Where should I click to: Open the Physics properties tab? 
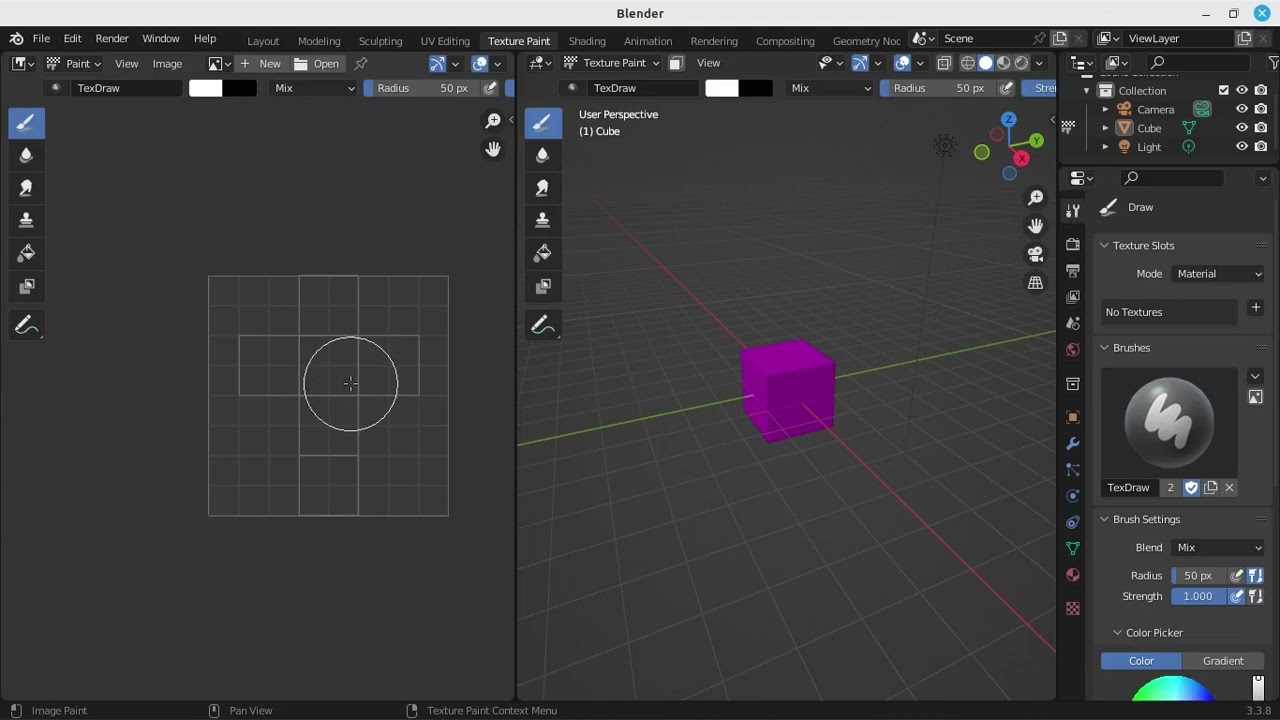point(1073,496)
